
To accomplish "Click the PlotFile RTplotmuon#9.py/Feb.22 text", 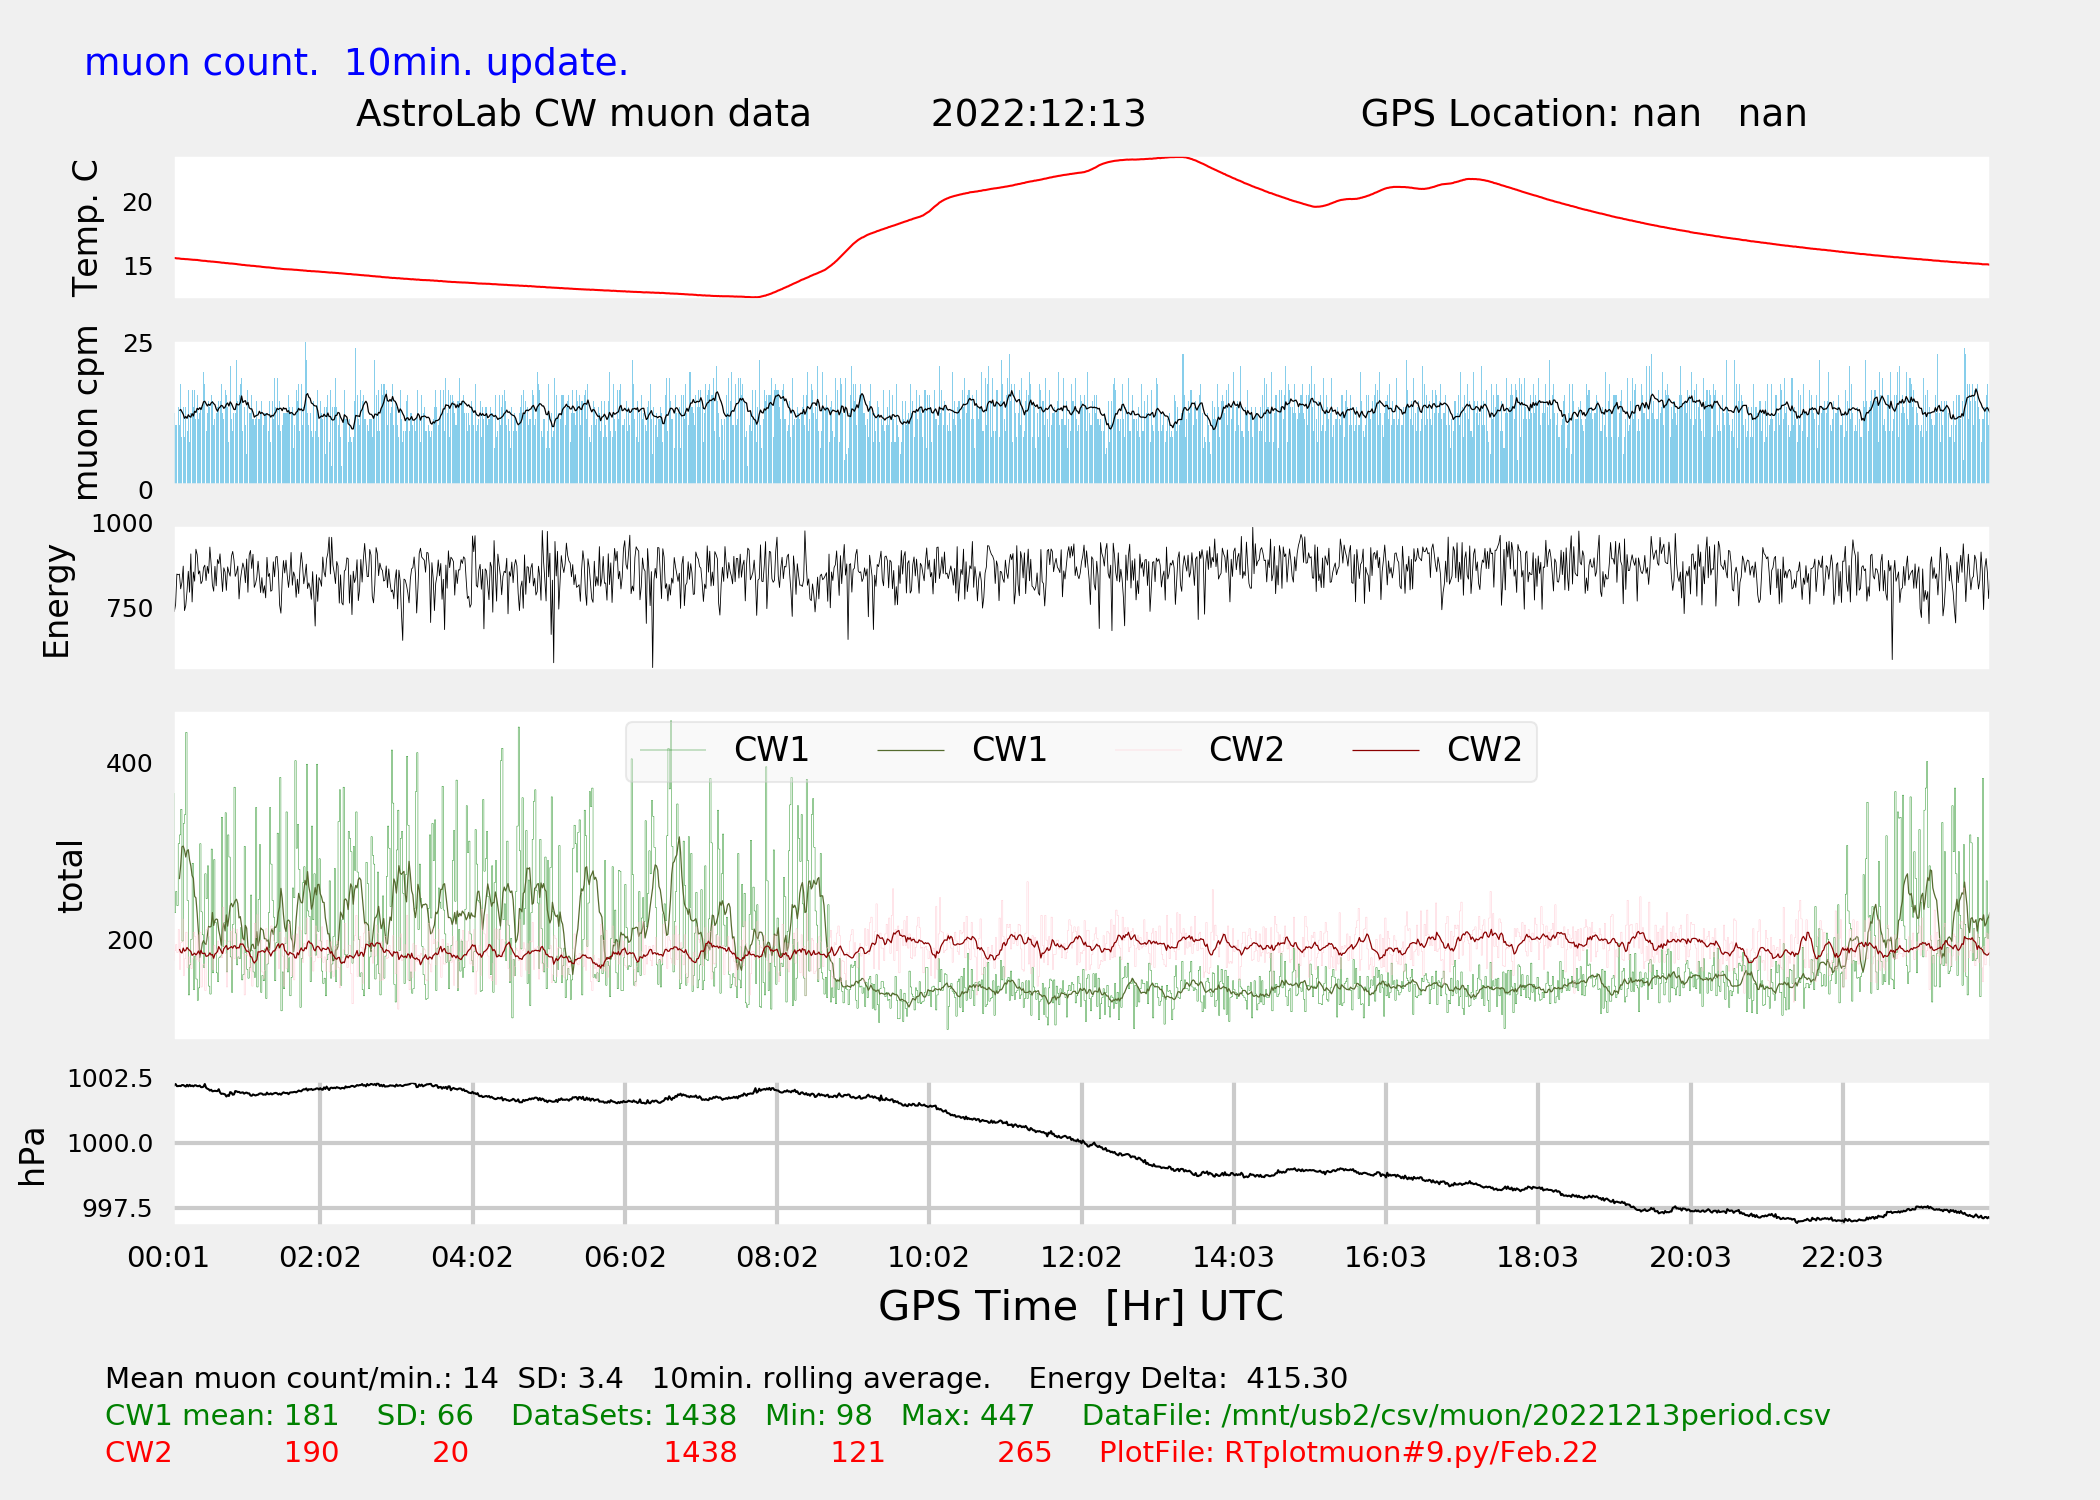I will [x=1348, y=1452].
